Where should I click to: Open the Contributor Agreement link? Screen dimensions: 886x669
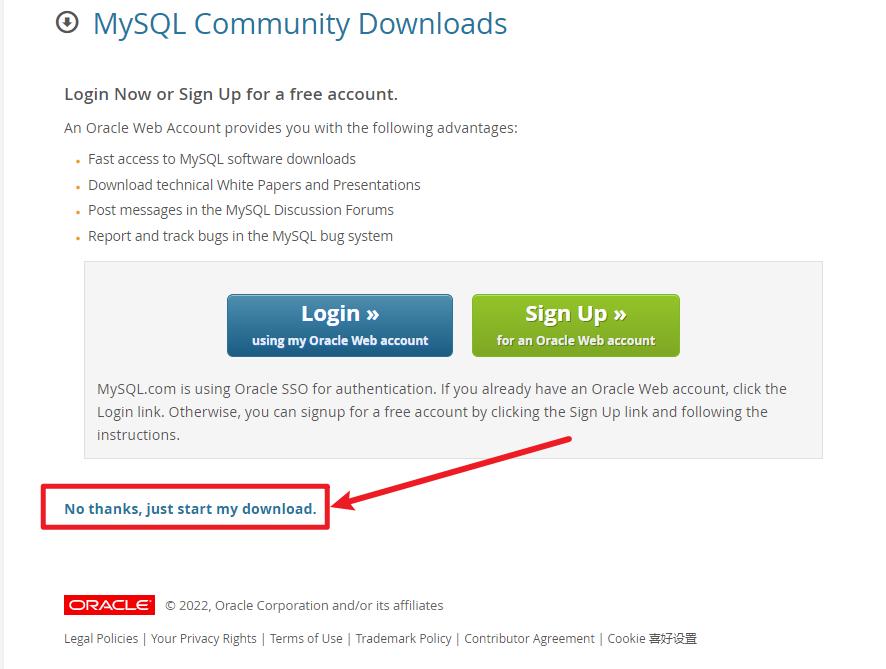(529, 638)
